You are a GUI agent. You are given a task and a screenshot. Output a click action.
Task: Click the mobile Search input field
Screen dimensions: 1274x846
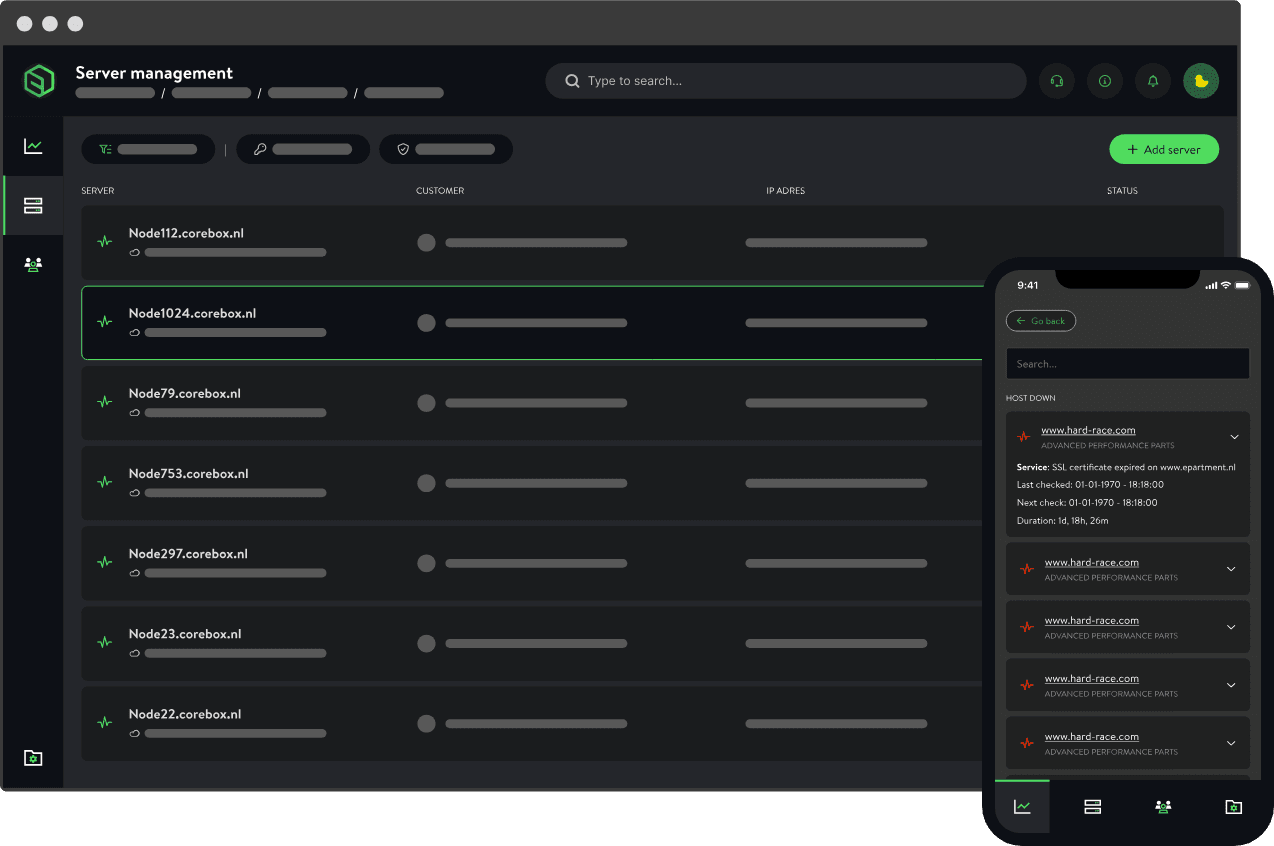coord(1127,363)
